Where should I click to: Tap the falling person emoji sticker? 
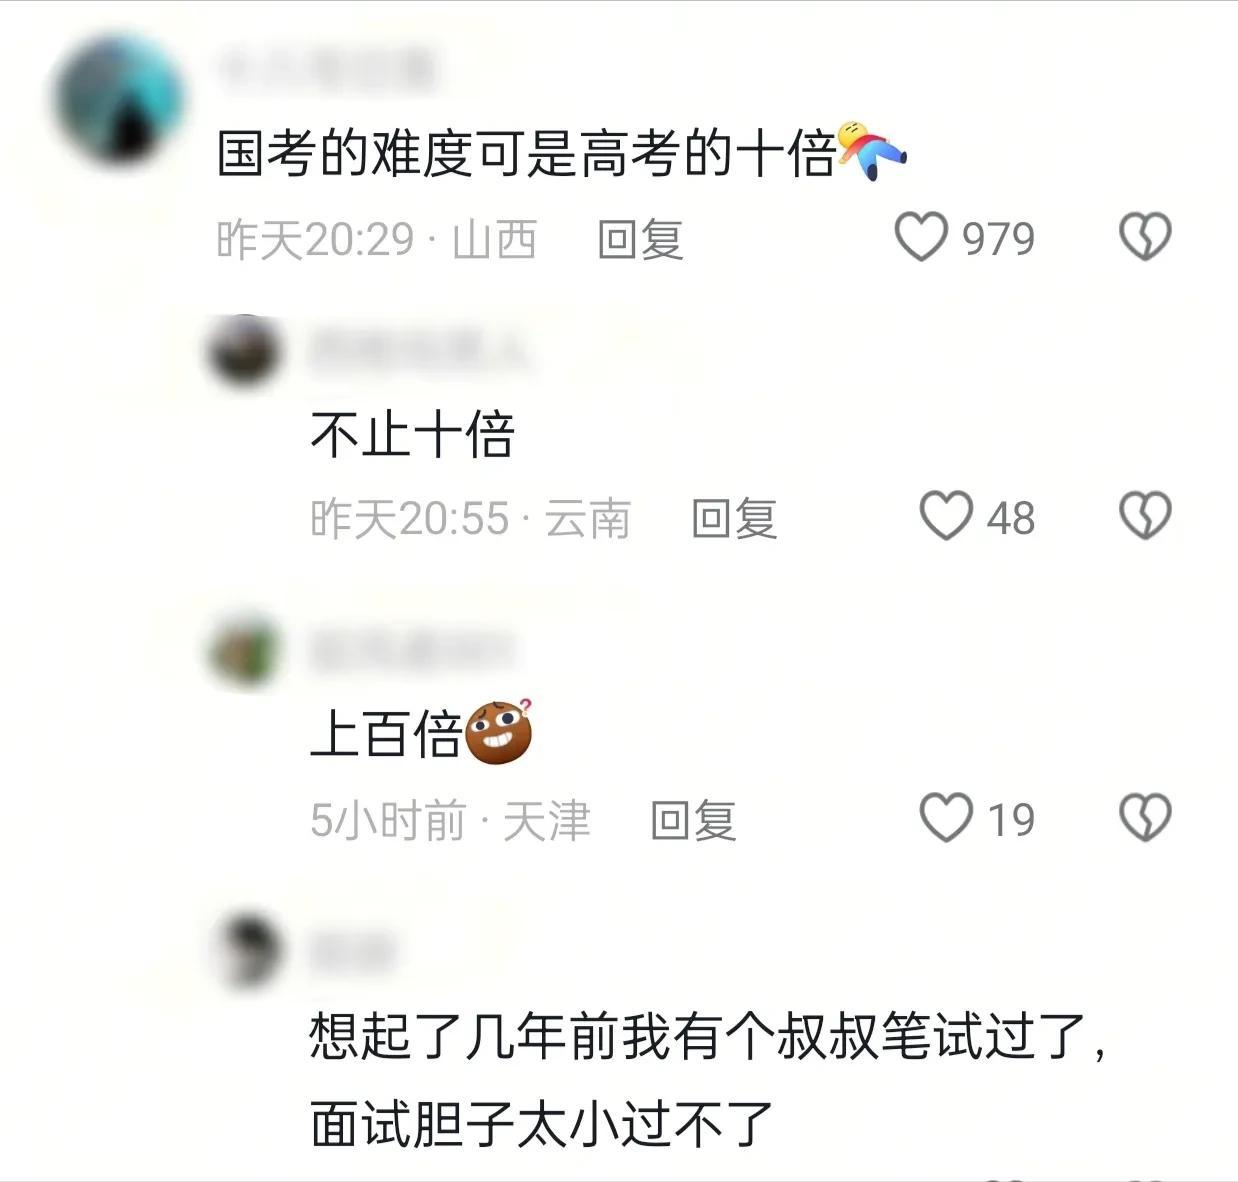click(871, 152)
